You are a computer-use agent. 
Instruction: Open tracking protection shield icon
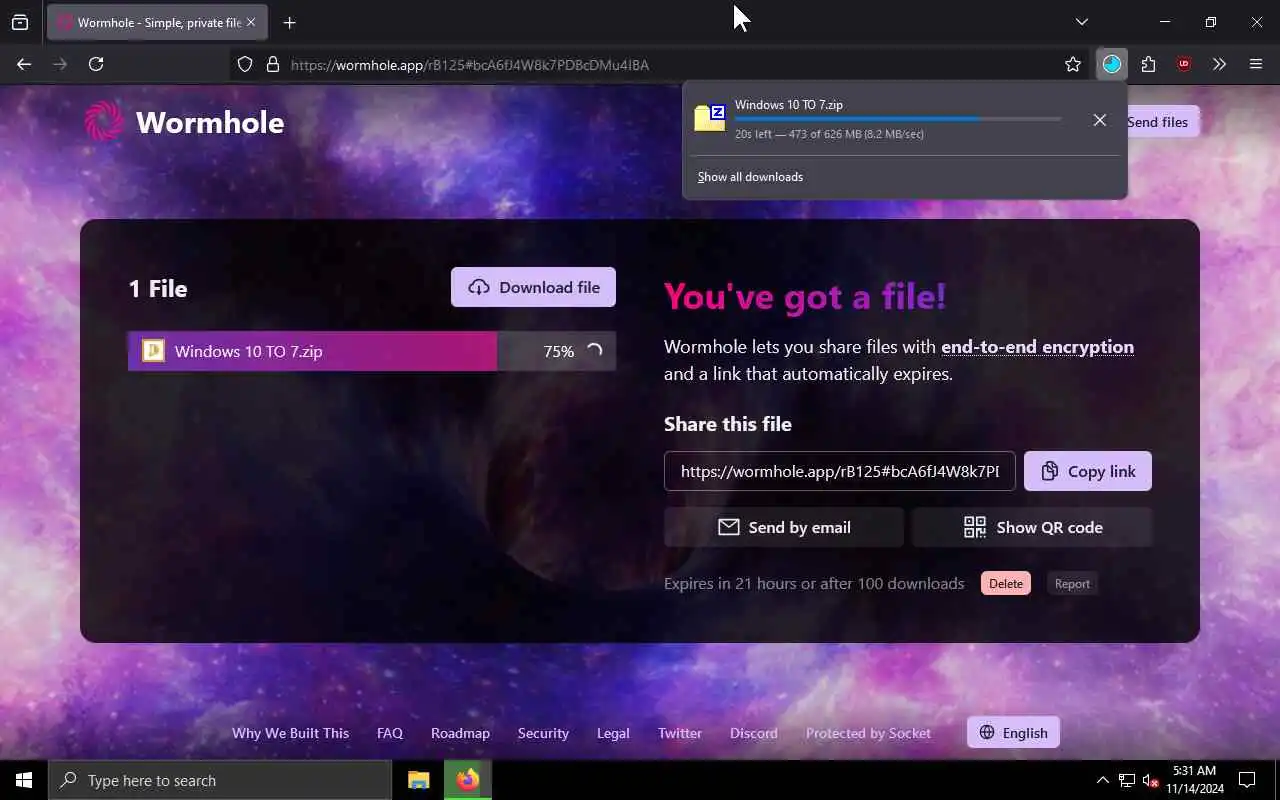pos(245,64)
